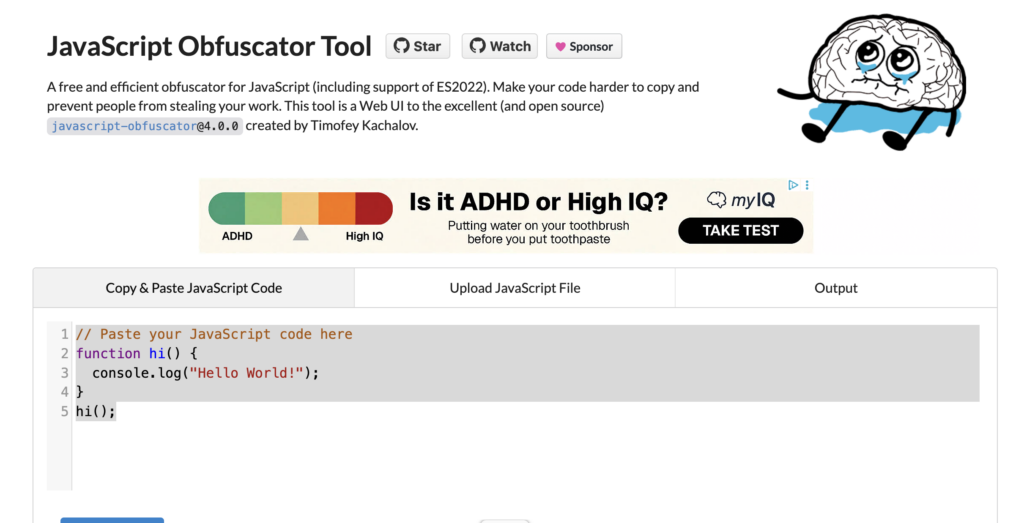
Task: Click the comment line "// Paste your JavaScript code here"
Action: tap(214, 334)
